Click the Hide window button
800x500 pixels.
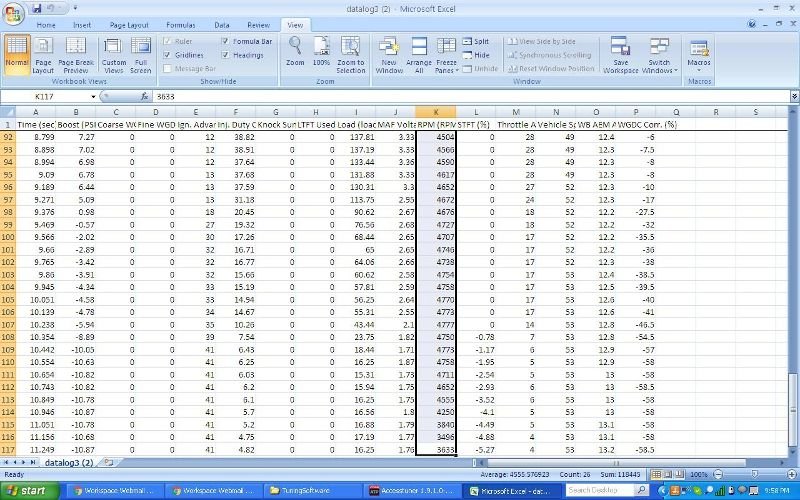(475, 55)
